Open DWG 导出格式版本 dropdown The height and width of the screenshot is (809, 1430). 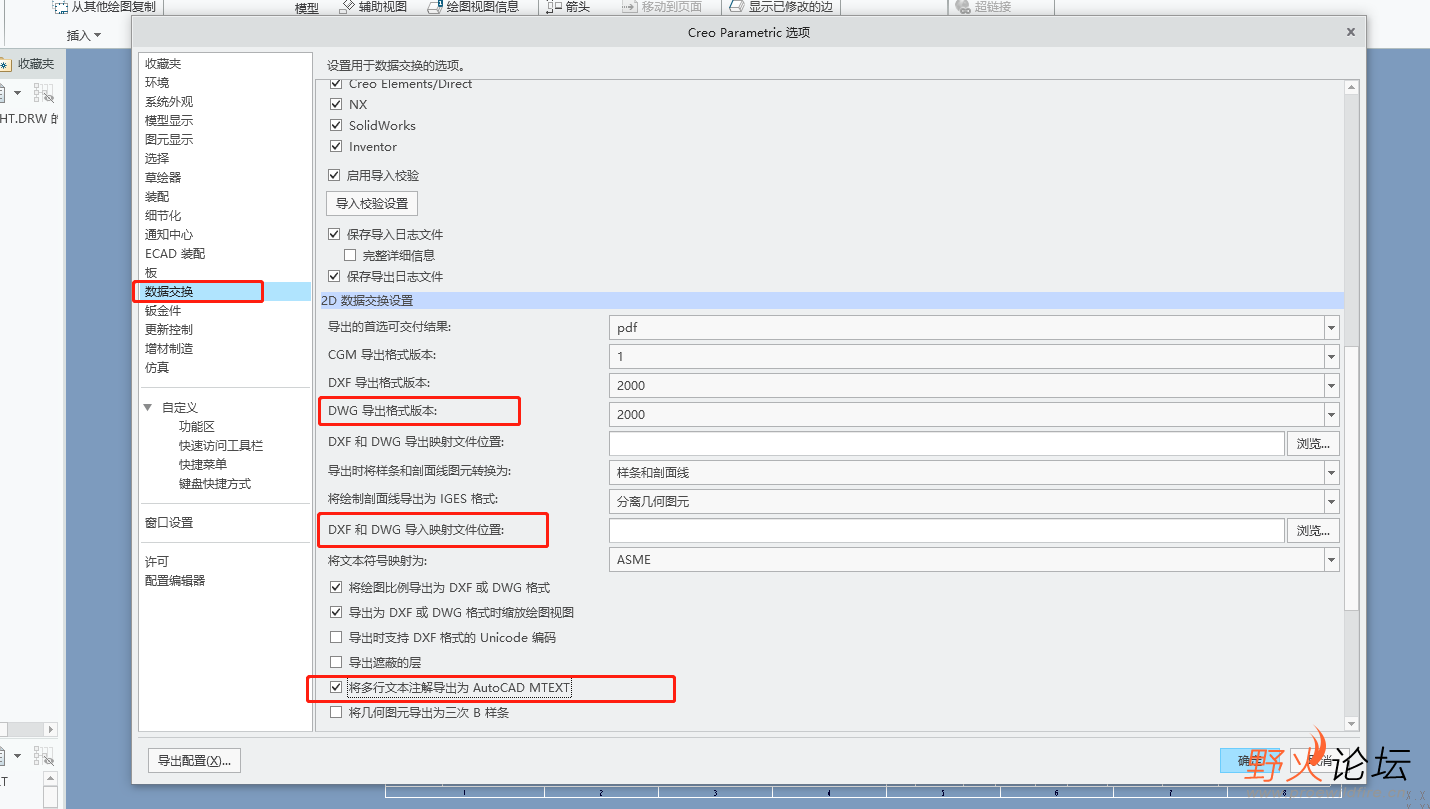click(x=974, y=414)
